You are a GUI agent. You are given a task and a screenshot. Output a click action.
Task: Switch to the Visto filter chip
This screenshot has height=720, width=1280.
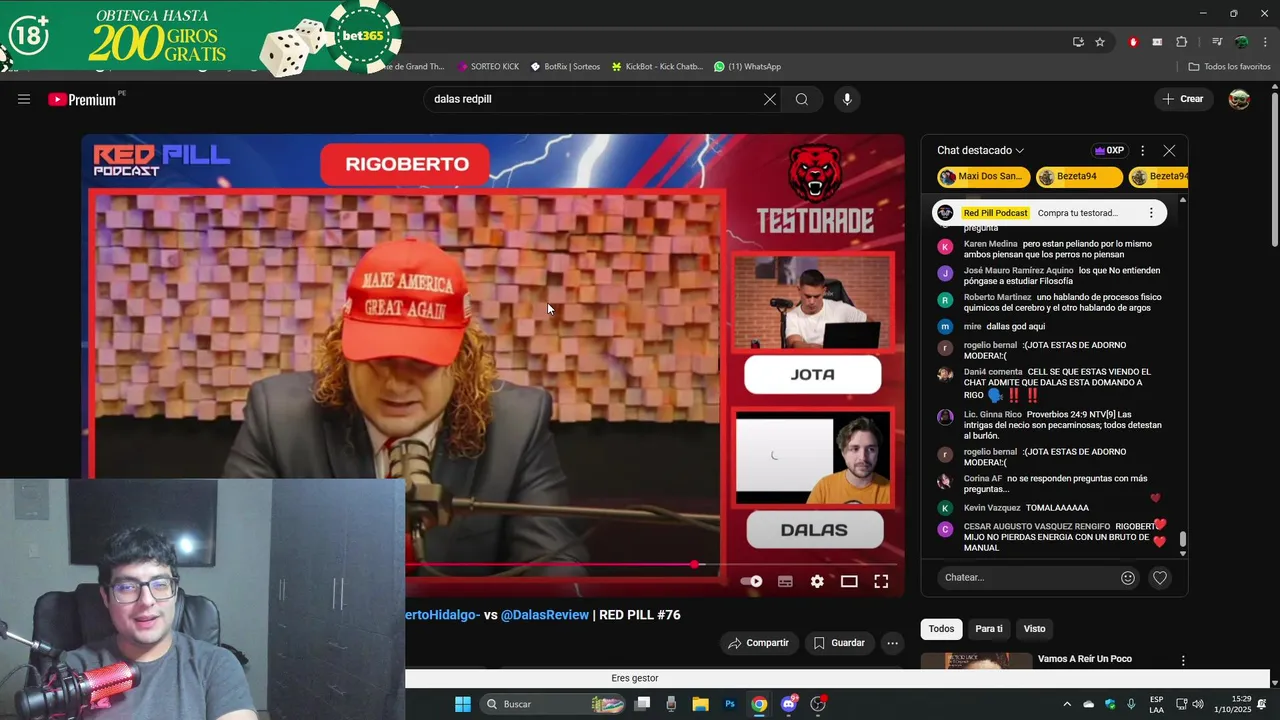(1034, 629)
